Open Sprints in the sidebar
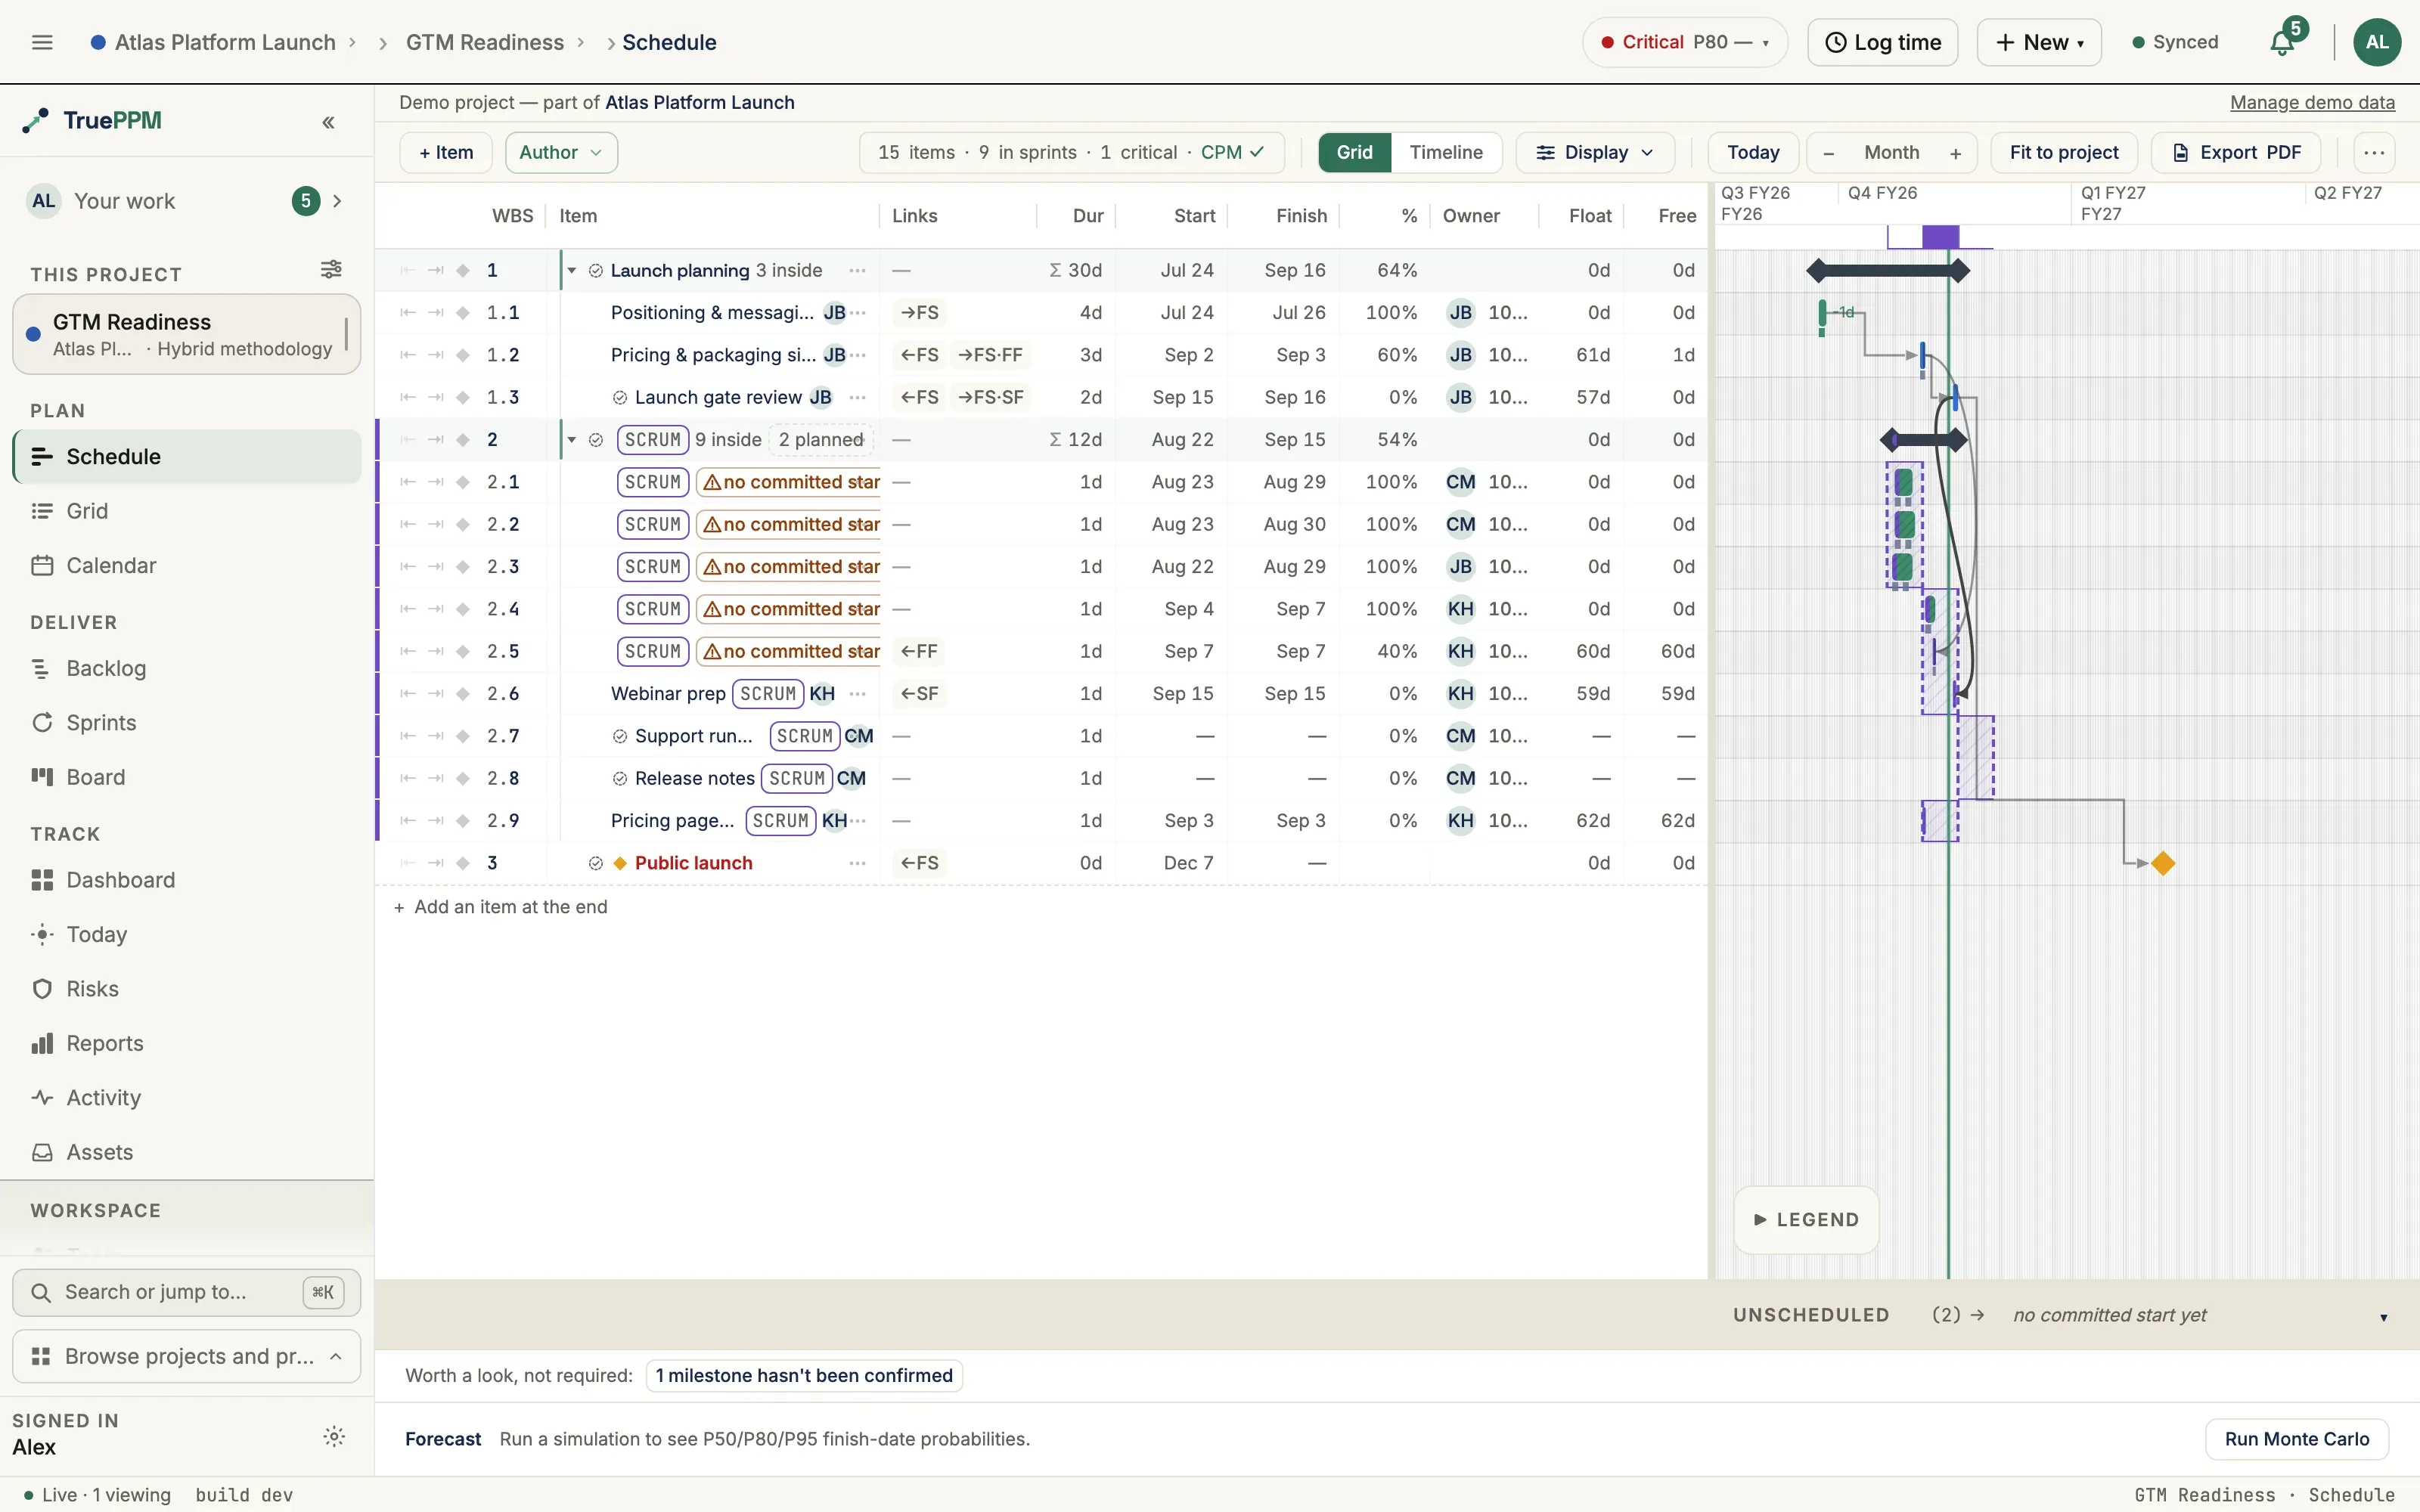This screenshot has width=2420, height=1512. tap(187, 723)
